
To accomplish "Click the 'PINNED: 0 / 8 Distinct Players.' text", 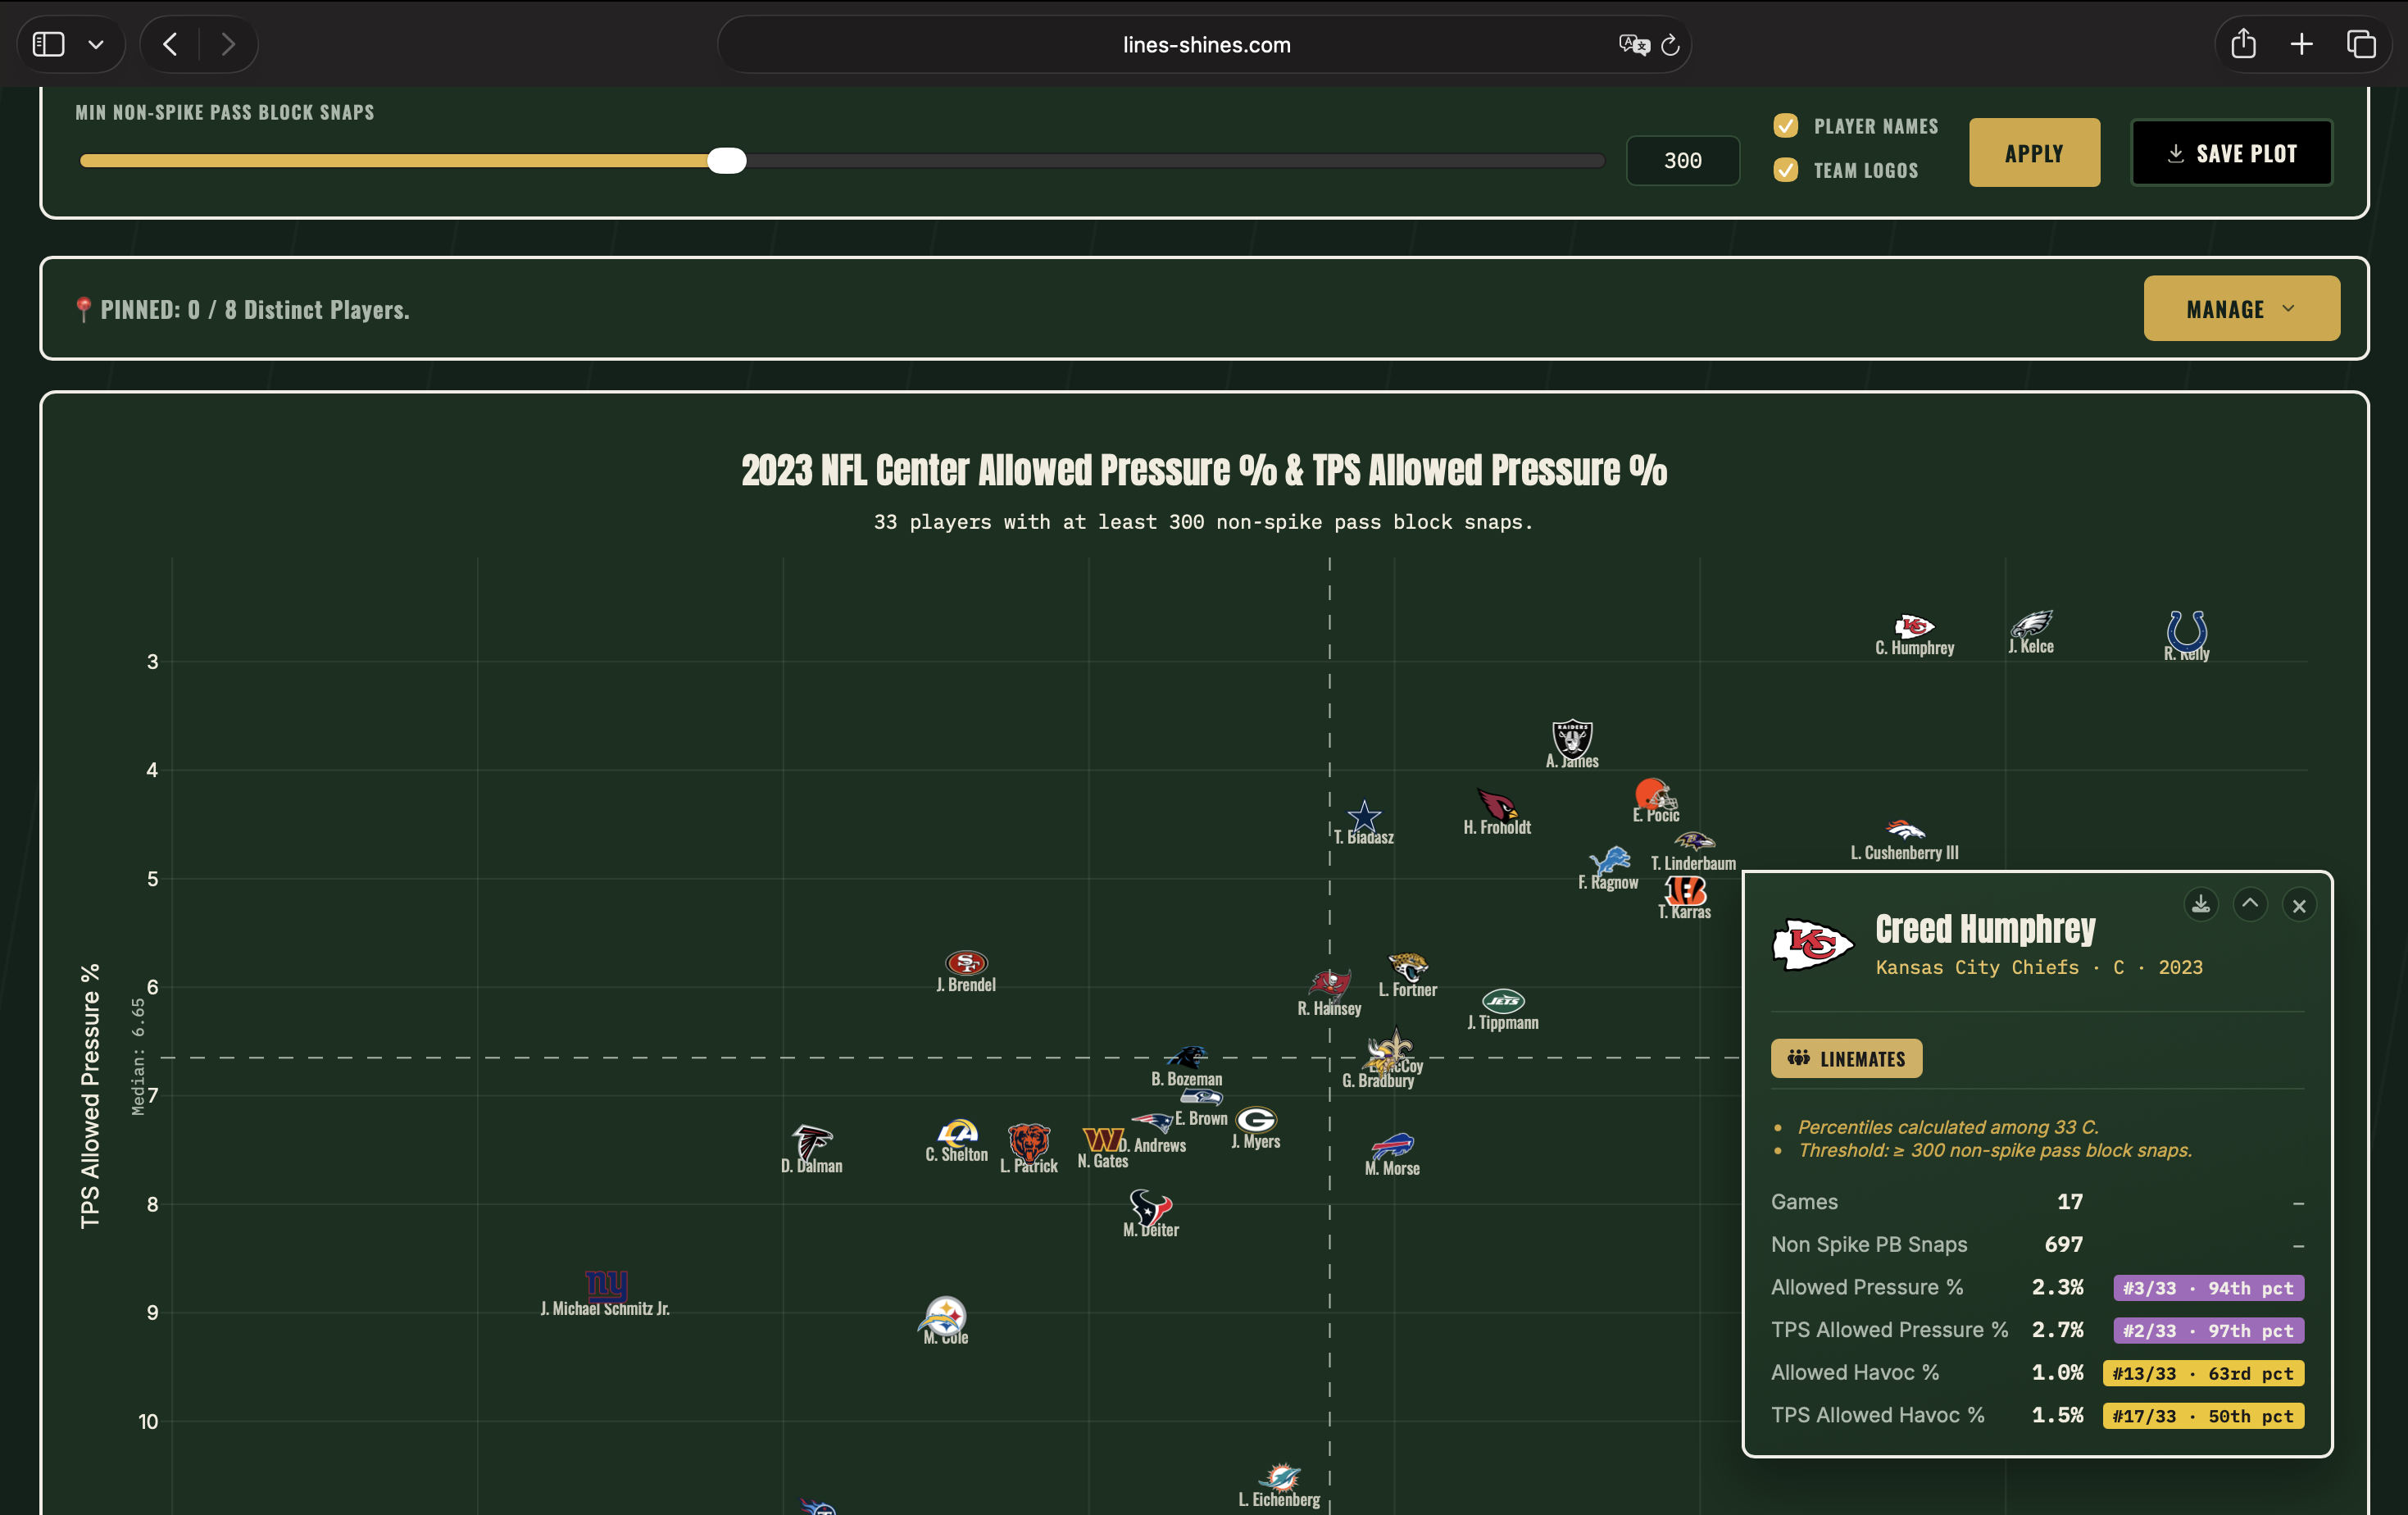I will point(255,310).
